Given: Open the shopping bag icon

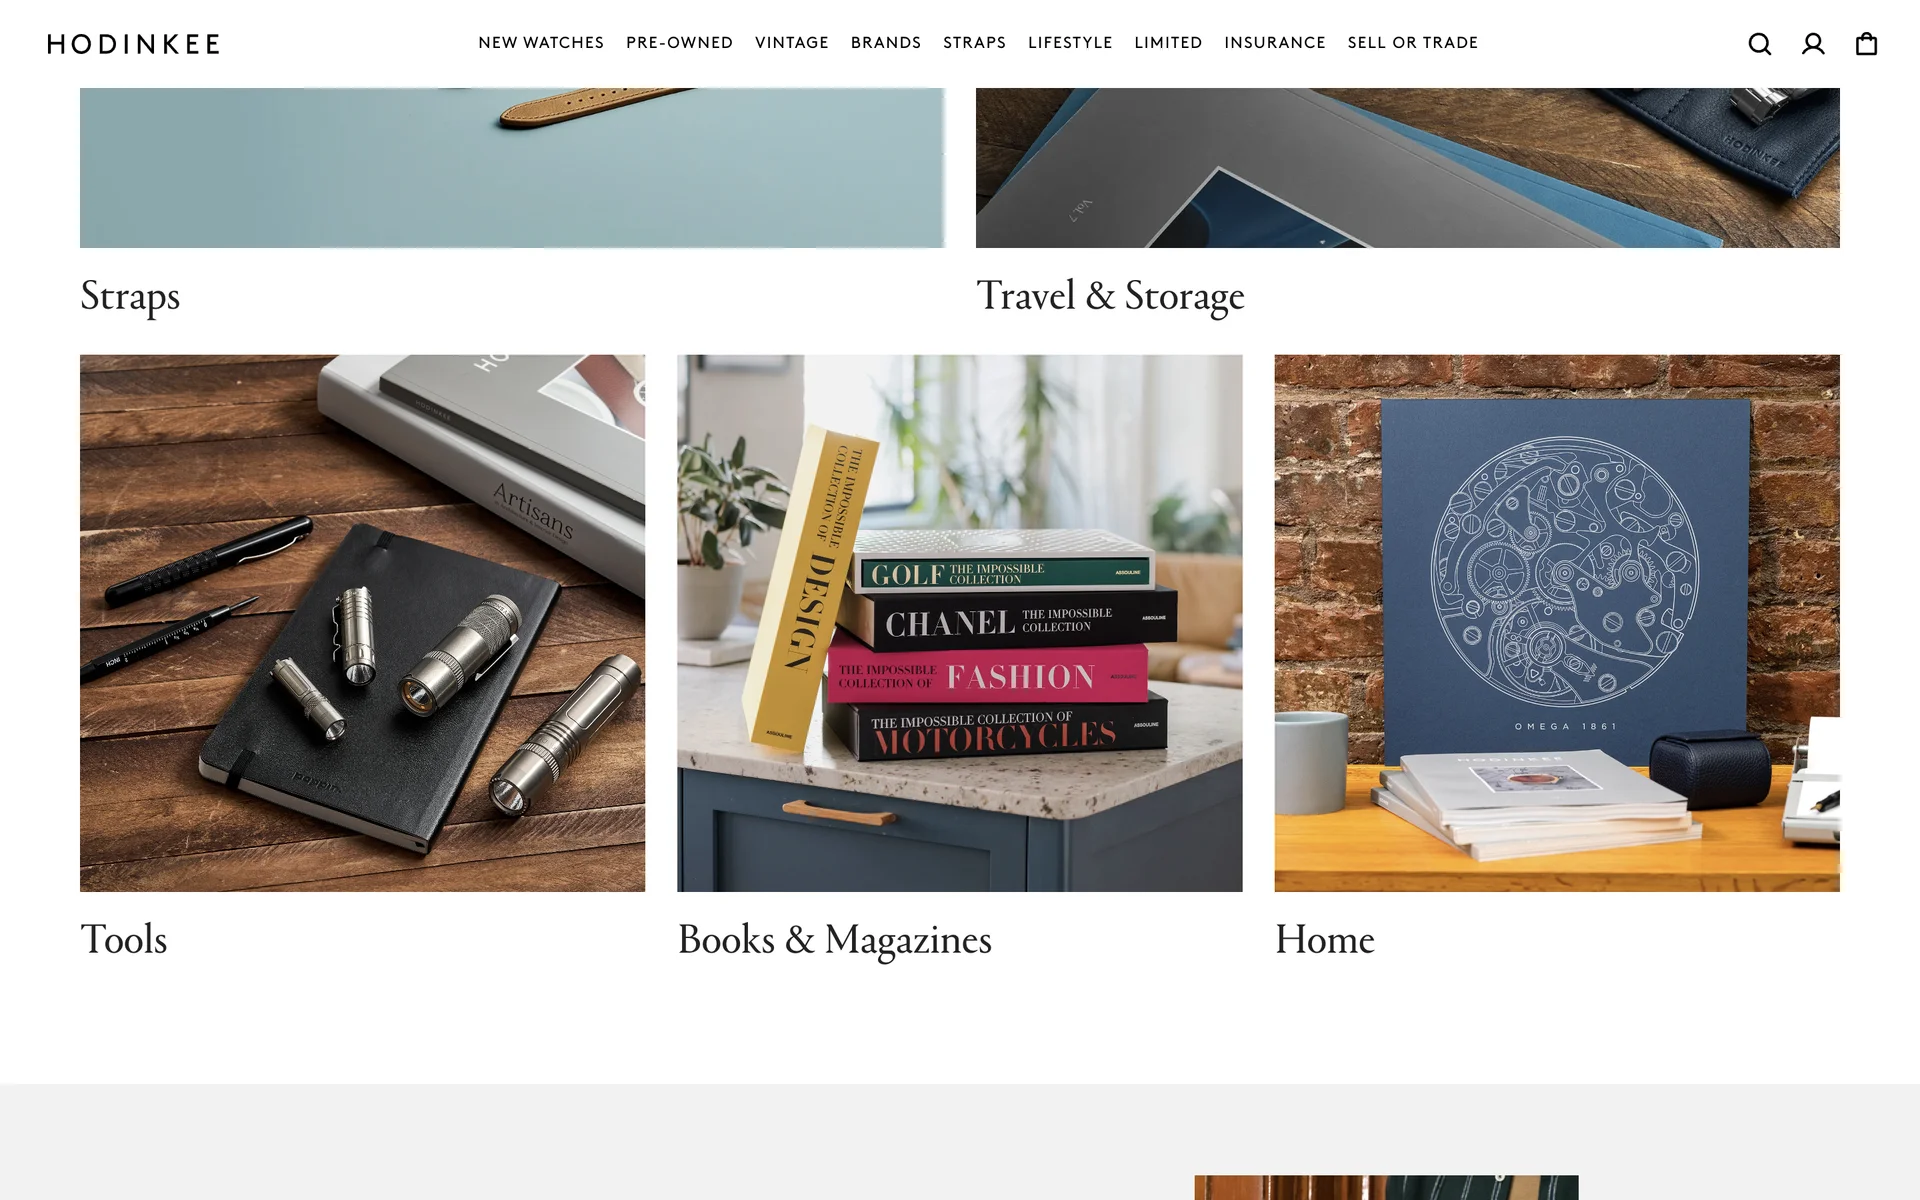Looking at the screenshot, I should (1866, 44).
